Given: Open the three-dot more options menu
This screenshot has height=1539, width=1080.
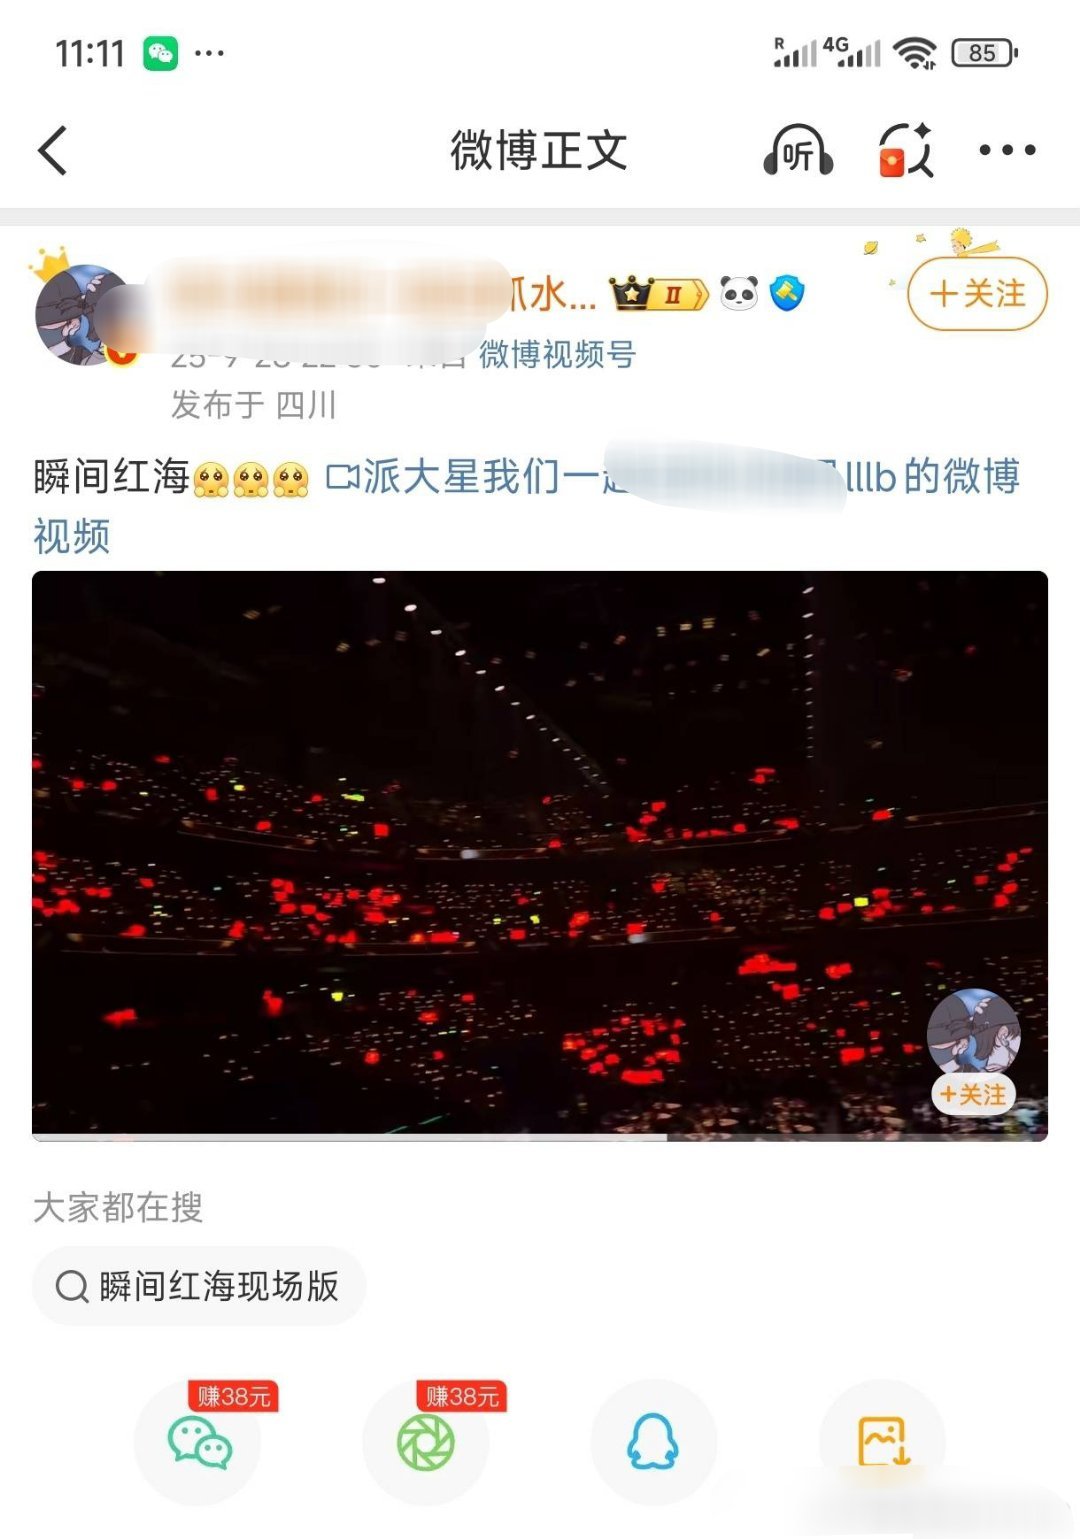Looking at the screenshot, I should coord(1006,151).
